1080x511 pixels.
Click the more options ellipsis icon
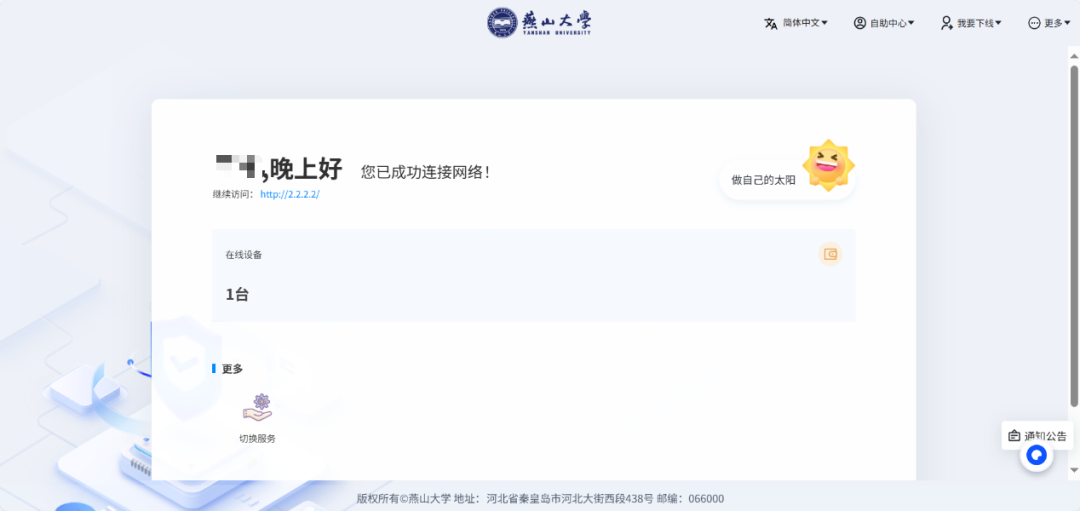coord(1034,23)
